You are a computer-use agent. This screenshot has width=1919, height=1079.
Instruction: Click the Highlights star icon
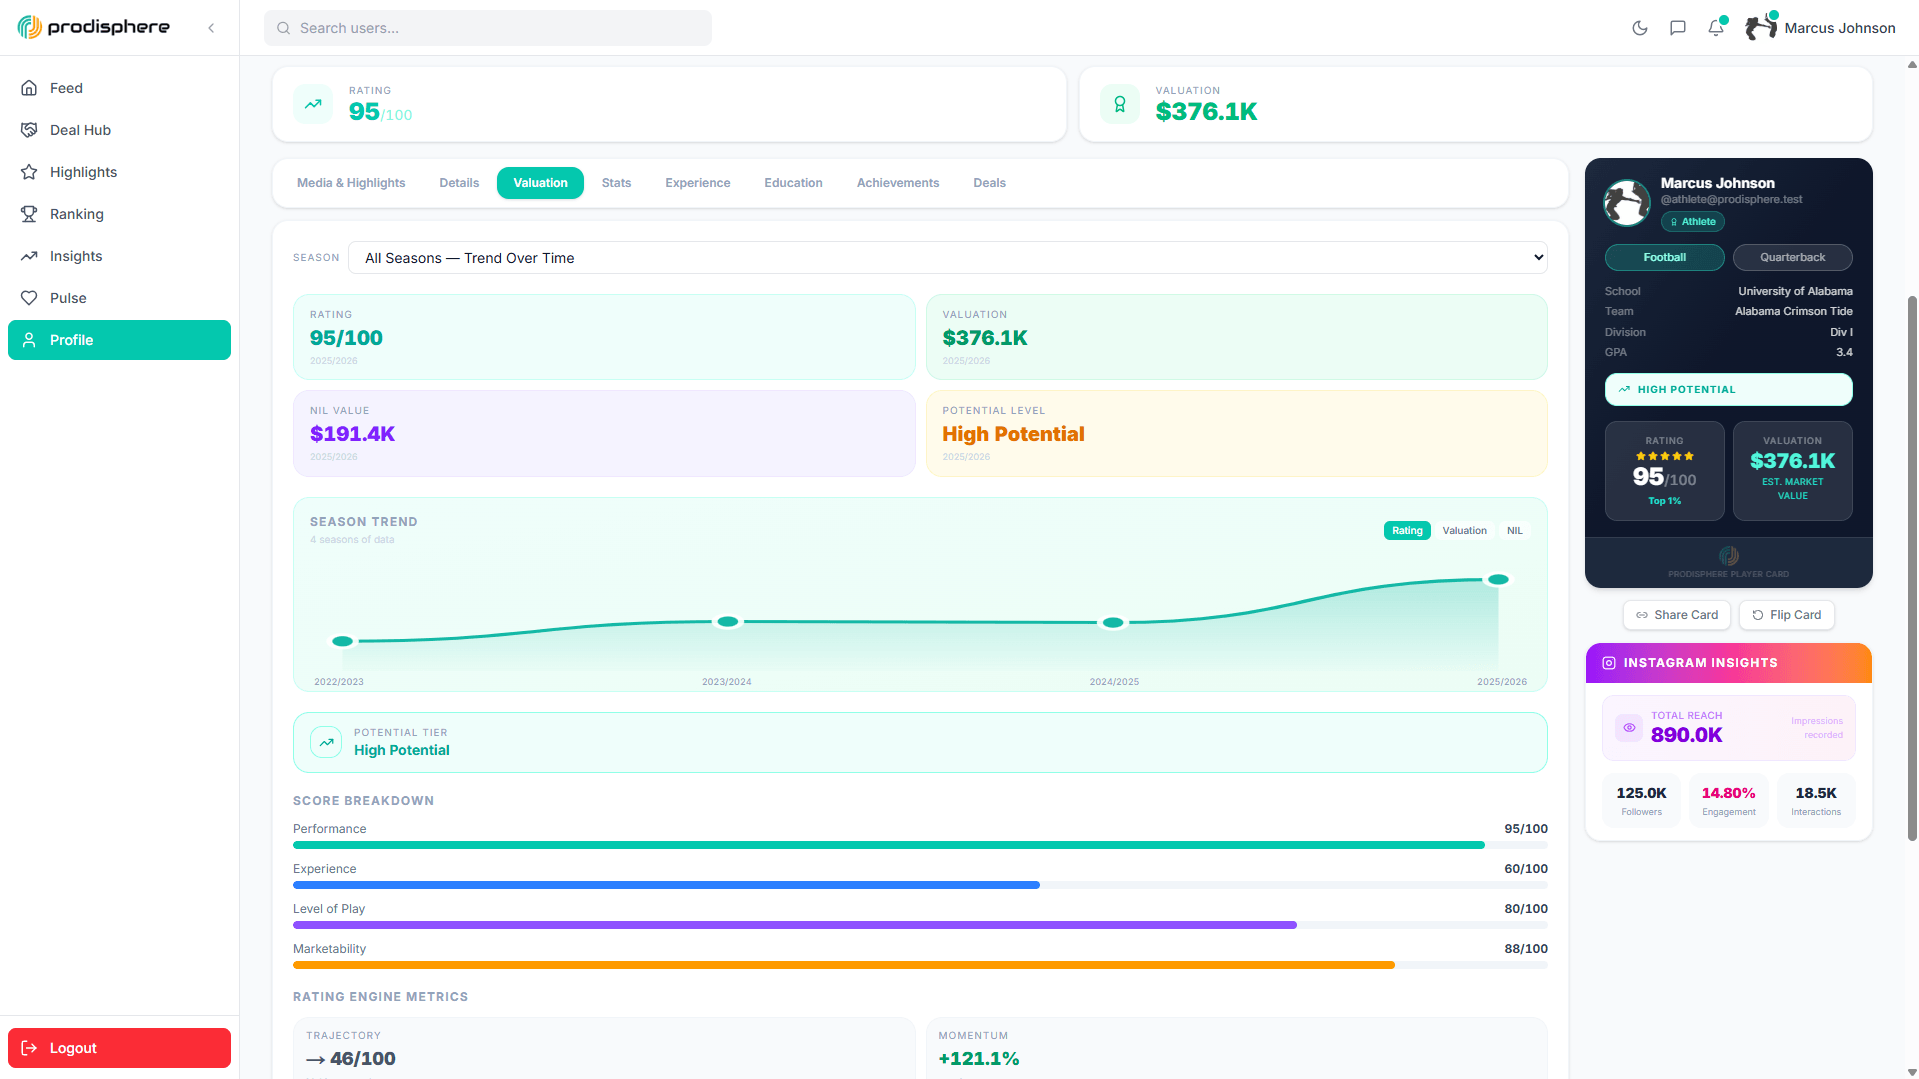pyautogui.click(x=29, y=172)
